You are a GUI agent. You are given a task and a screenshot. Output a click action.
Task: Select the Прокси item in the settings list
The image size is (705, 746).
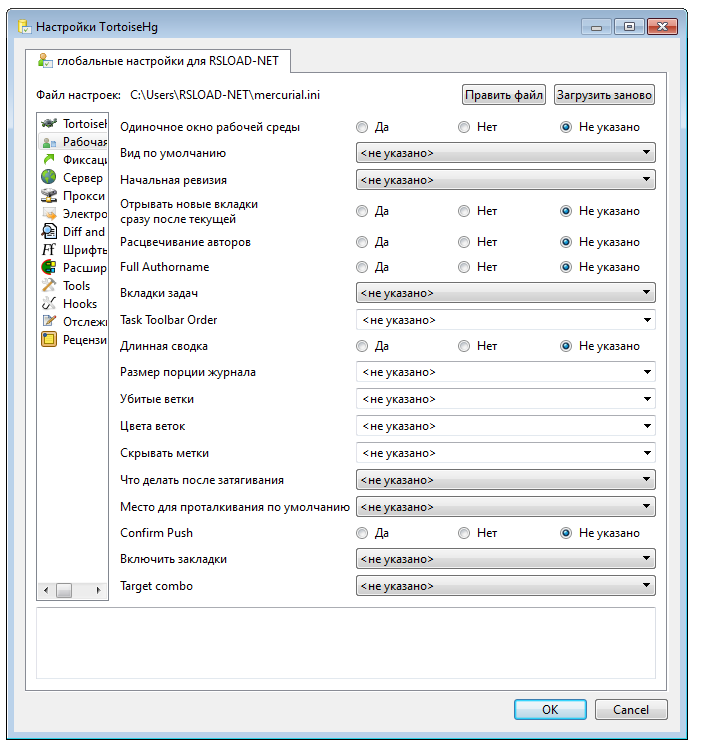tap(73, 196)
